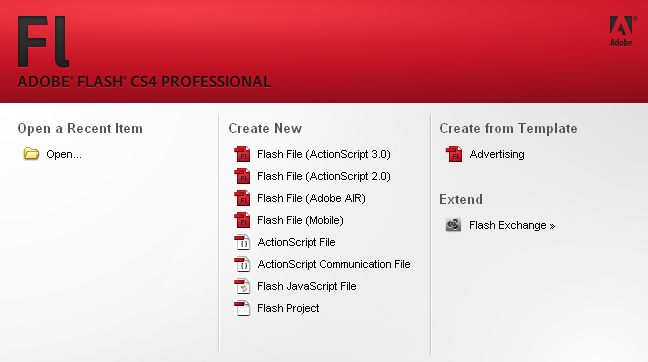
Task: Create a new ActionScript File
Action: (296, 242)
